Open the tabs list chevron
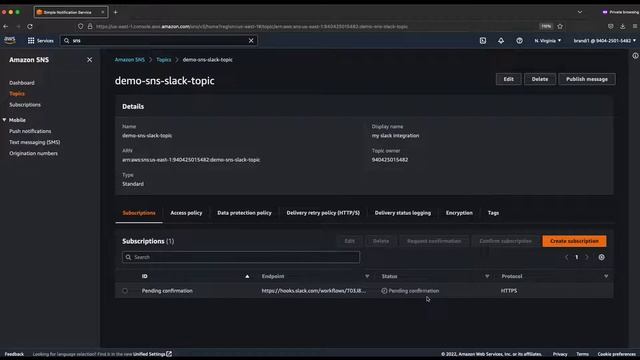 pyautogui.click(x=580, y=12)
